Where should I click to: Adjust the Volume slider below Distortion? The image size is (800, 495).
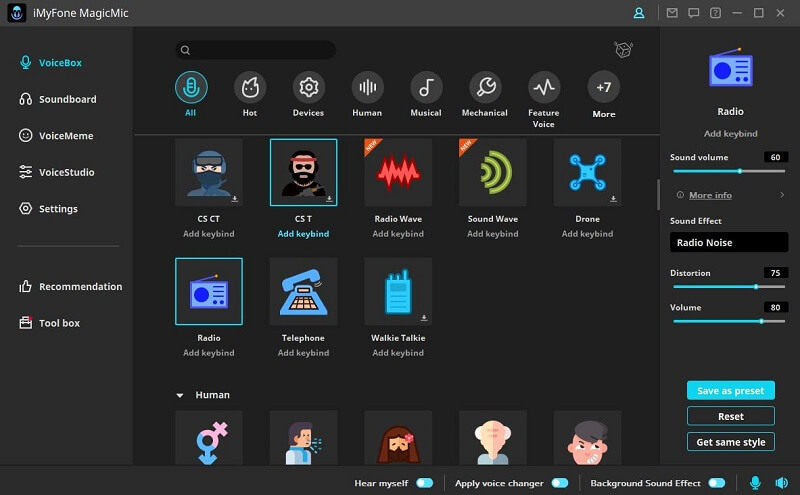coord(729,321)
